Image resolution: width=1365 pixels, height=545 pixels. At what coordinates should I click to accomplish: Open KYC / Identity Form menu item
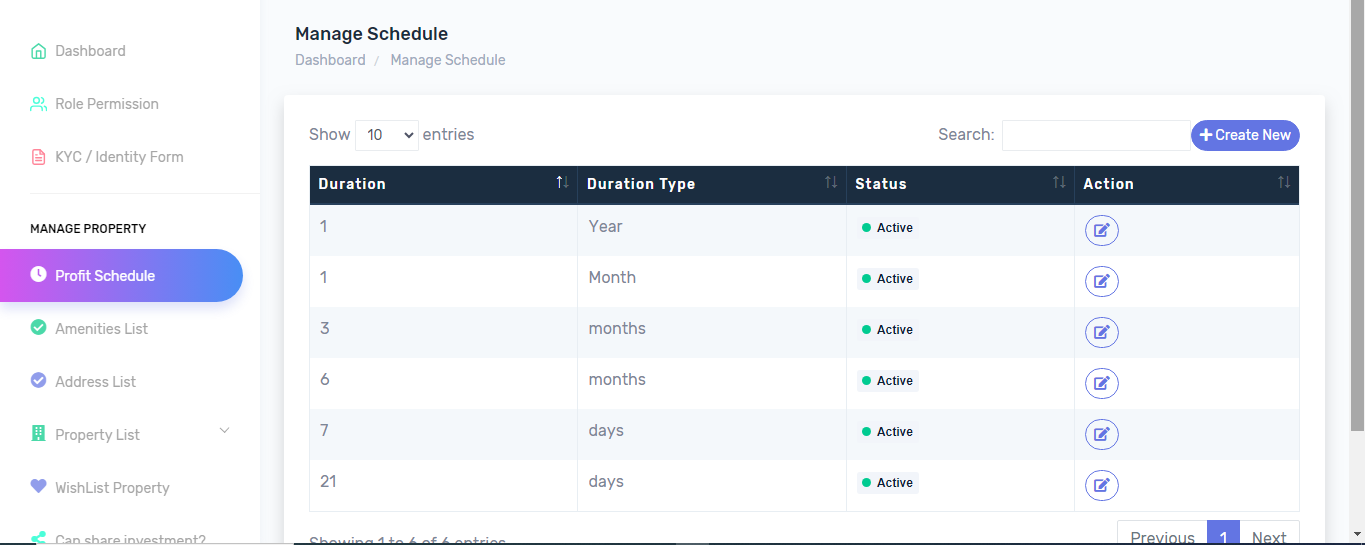[x=119, y=157]
